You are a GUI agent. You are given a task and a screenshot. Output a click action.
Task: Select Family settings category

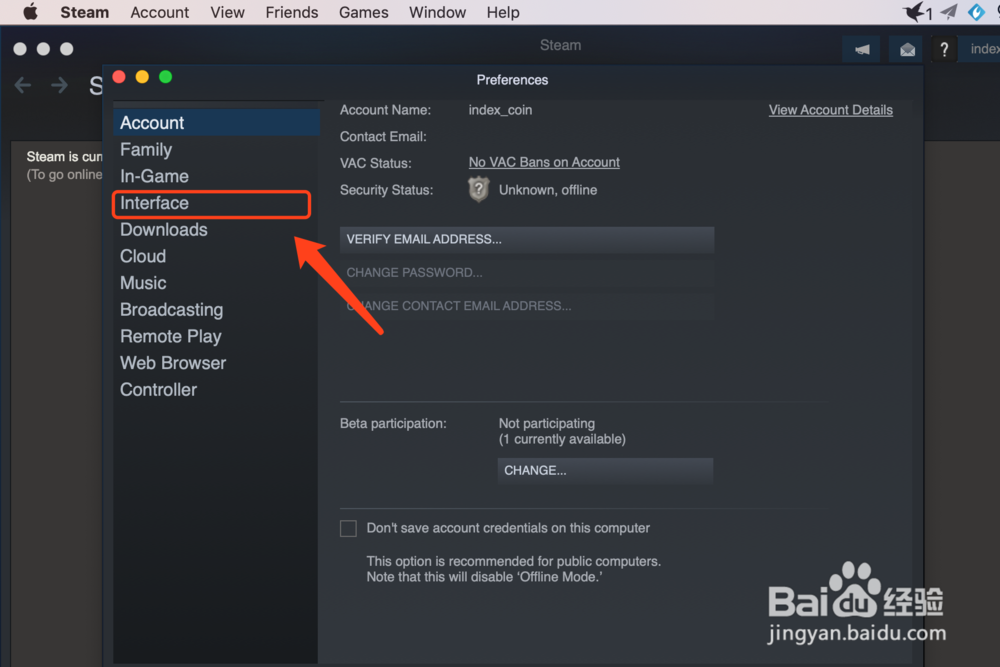216,149
